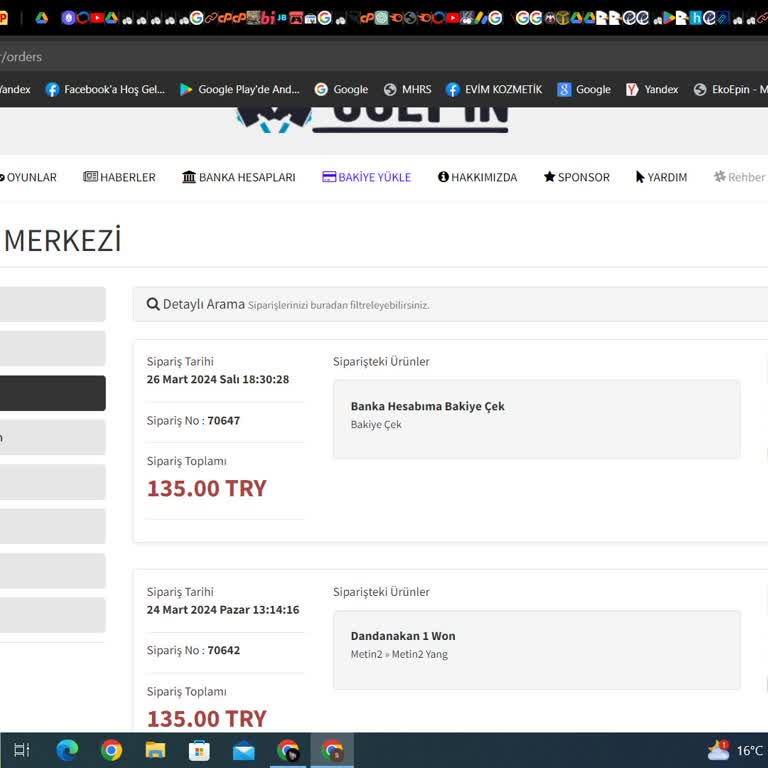Open the EVİM KOZMETİK bookmark
Image resolution: width=768 pixels, height=768 pixels.
pyautogui.click(x=494, y=90)
